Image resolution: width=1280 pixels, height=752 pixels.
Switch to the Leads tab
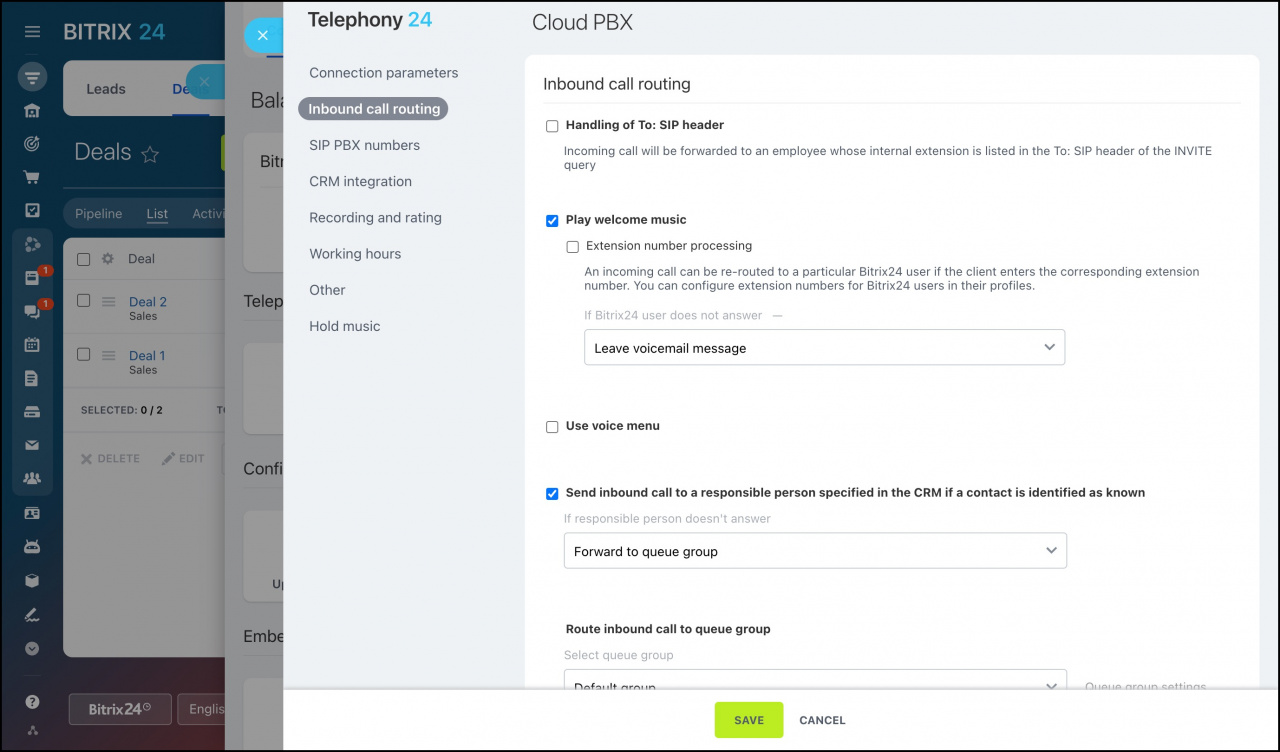point(106,89)
